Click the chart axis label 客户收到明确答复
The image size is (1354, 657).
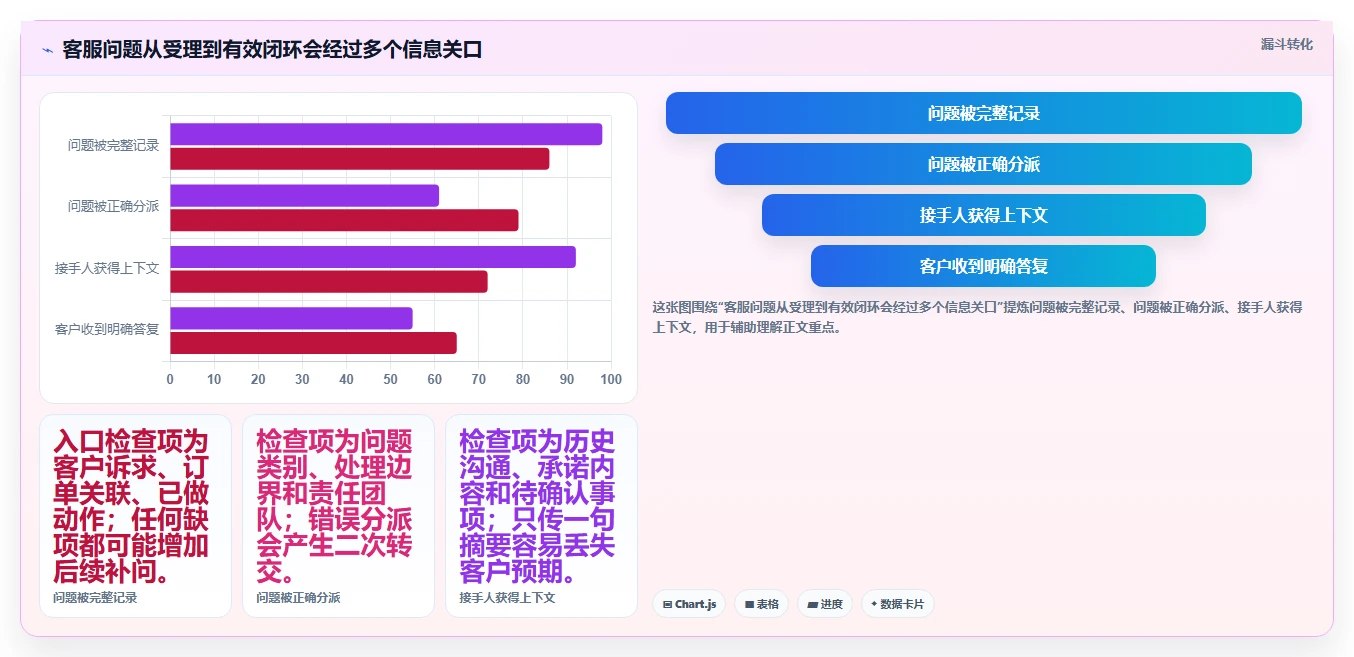pyautogui.click(x=107, y=330)
